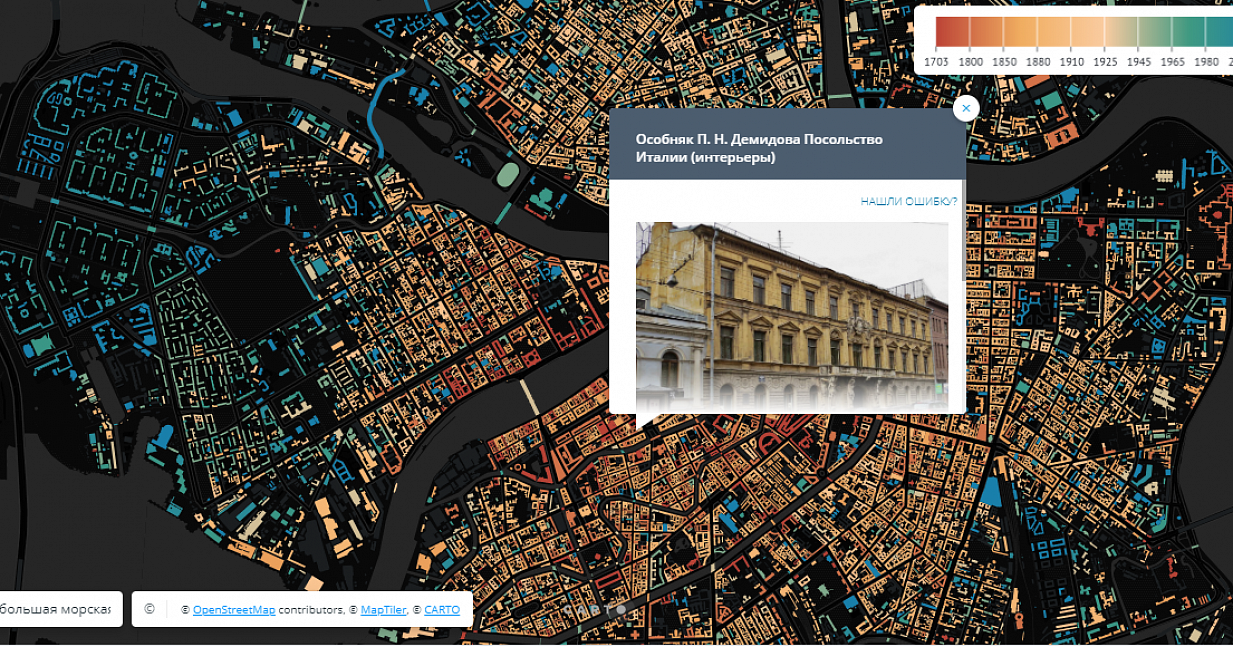Screen dimensions: 1233x647
Task: Open the yellow mansion photo
Action: [x=792, y=316]
